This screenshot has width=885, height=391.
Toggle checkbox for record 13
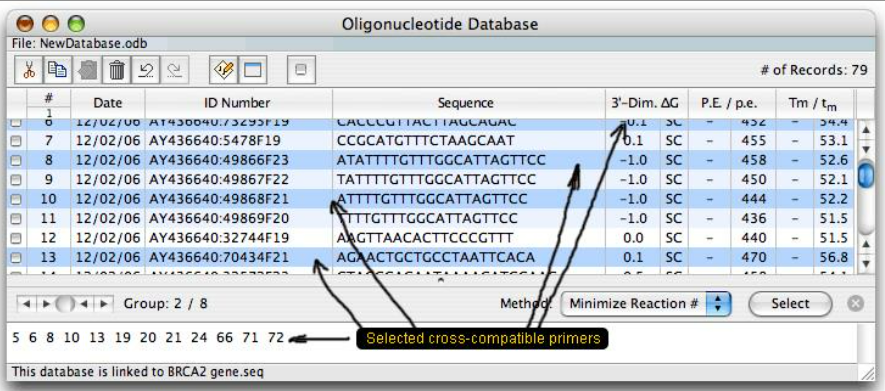point(16,258)
